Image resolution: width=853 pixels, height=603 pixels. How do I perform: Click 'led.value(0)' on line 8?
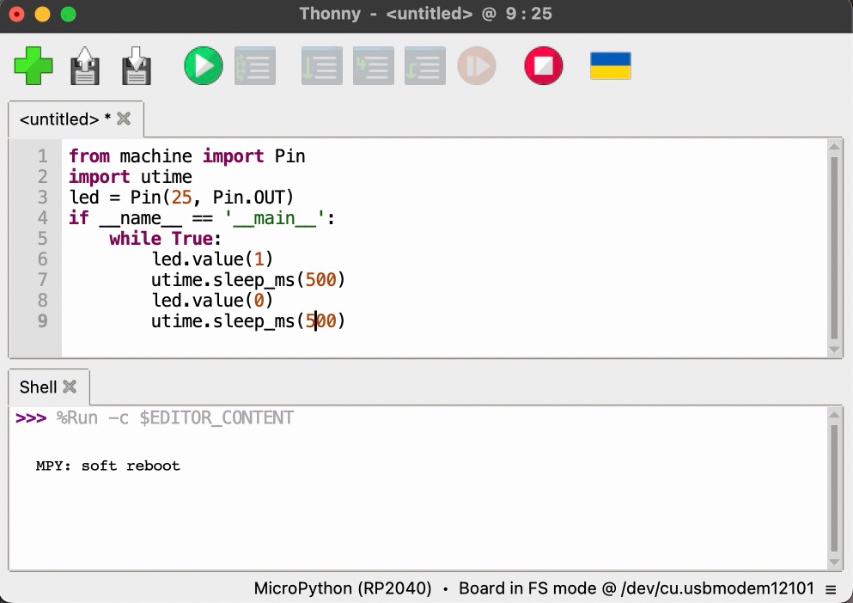tap(212, 300)
